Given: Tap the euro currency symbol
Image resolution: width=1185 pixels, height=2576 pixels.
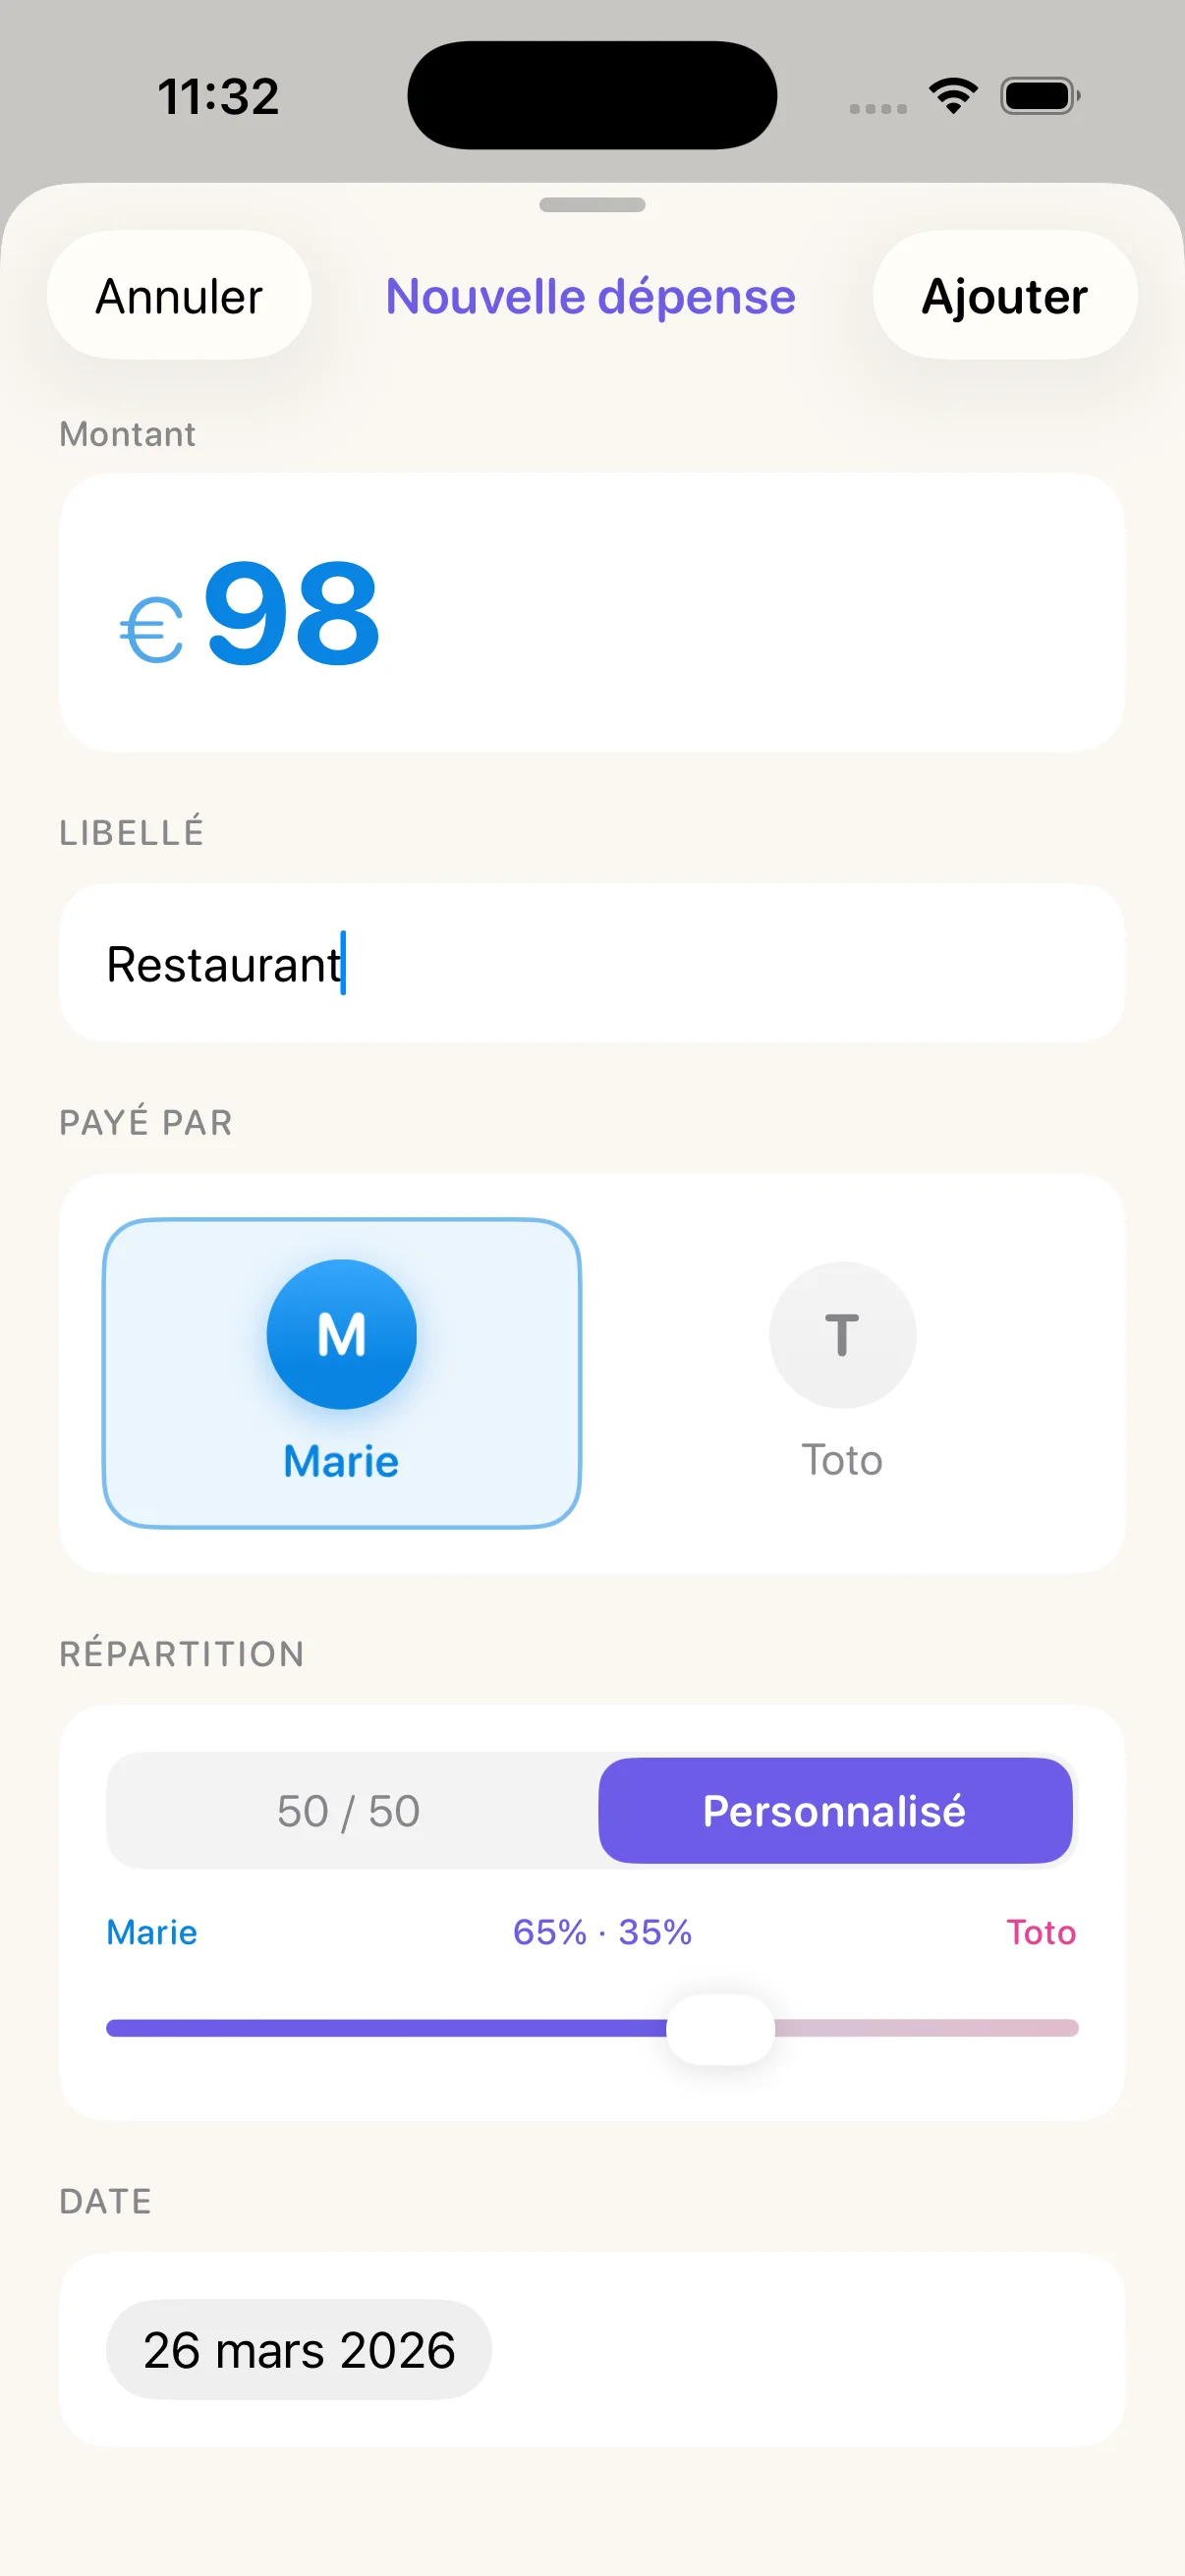Looking at the screenshot, I should pos(152,630).
